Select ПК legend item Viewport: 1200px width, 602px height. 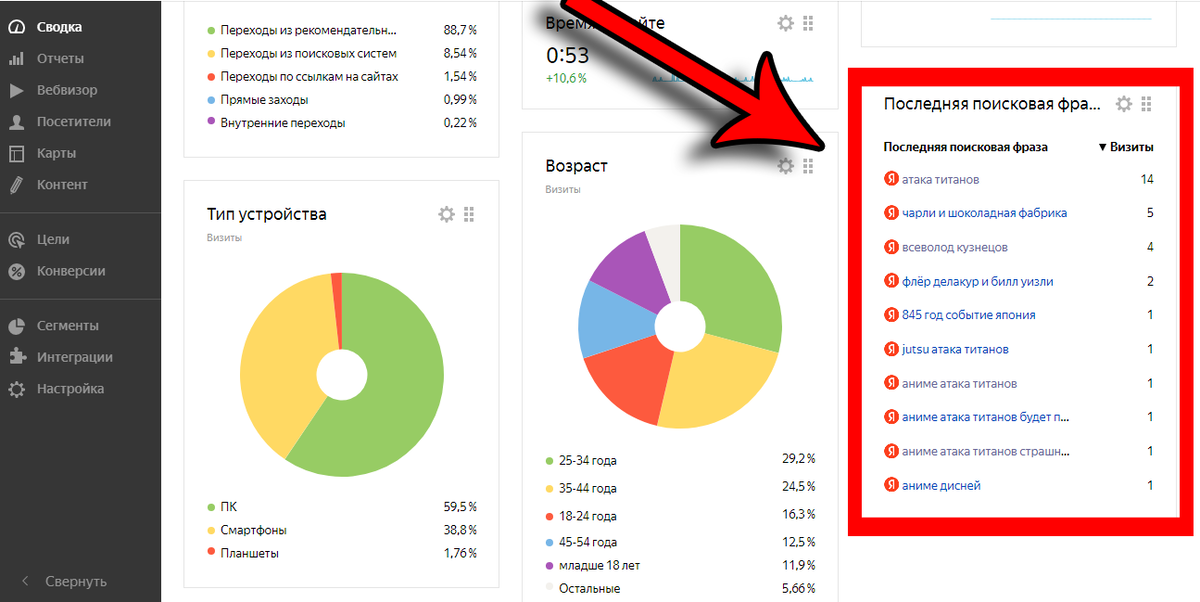click(229, 506)
